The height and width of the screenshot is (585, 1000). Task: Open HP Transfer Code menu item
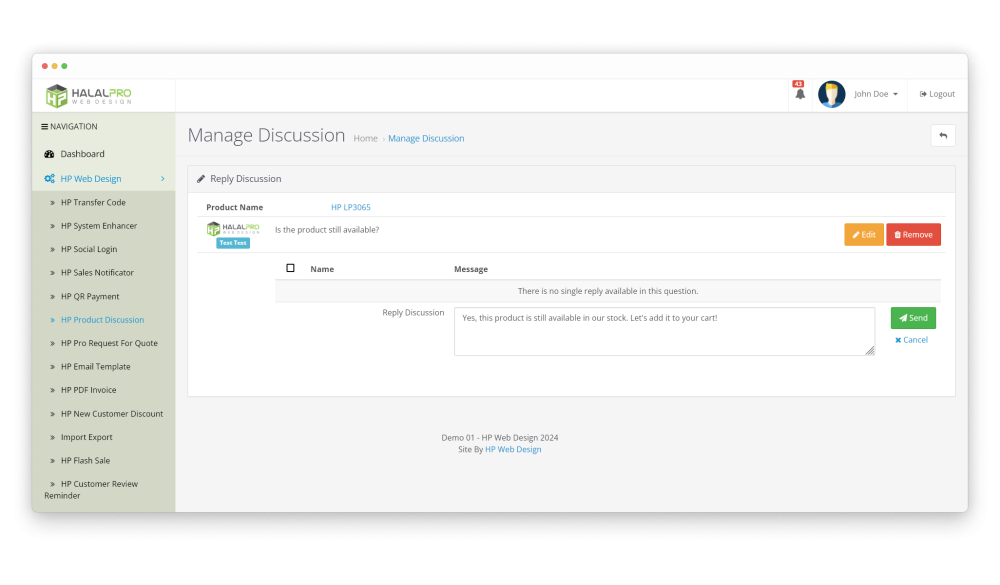point(93,203)
